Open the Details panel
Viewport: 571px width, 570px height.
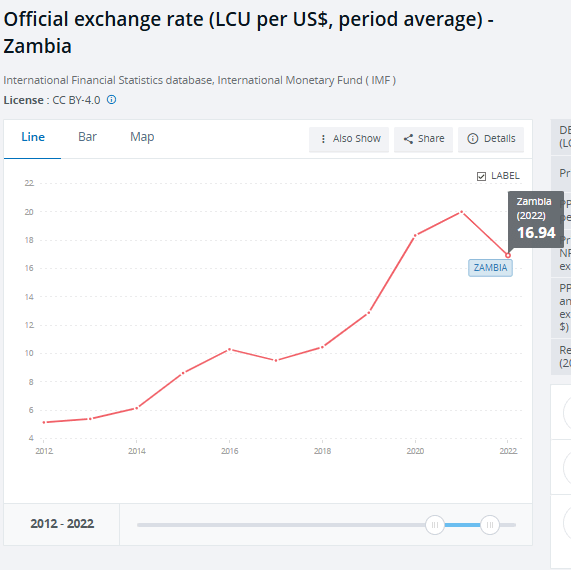pos(491,139)
